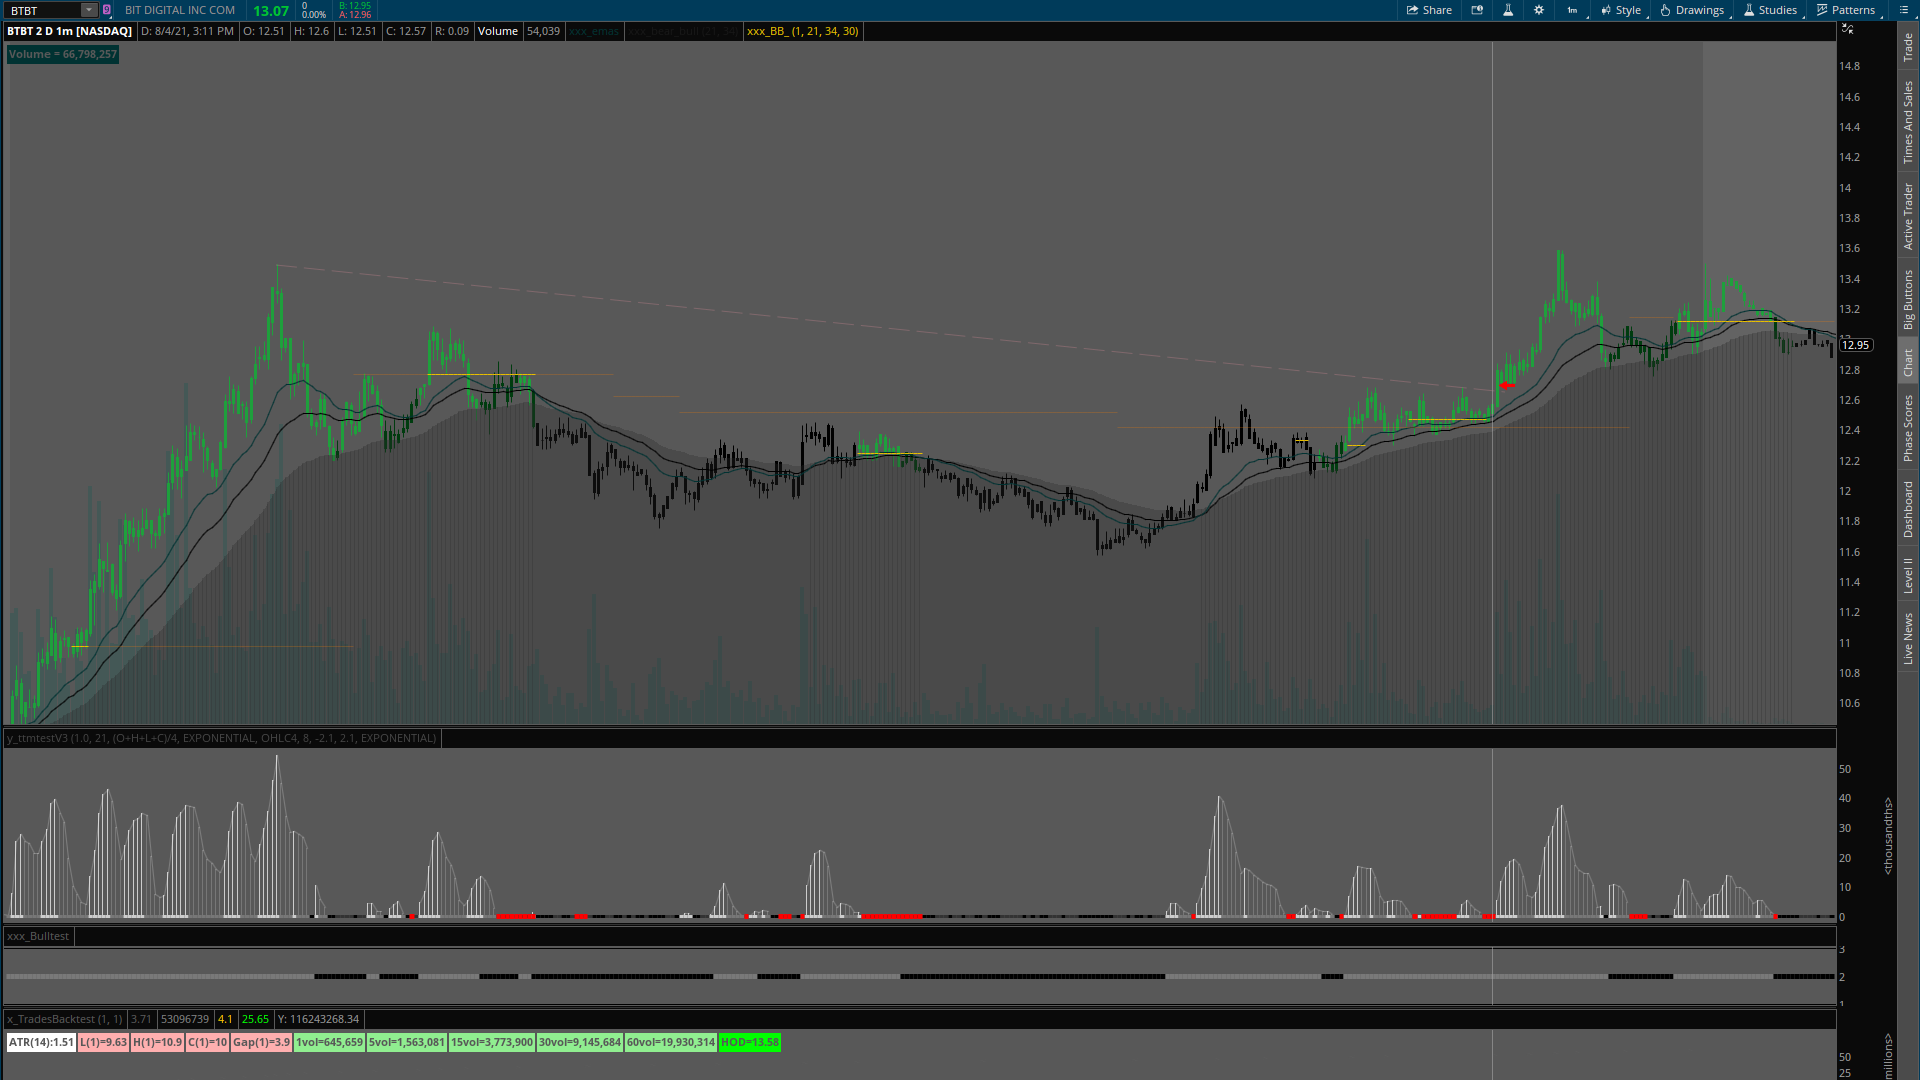Click inside the BTBT symbol field
Viewport: 1920px width, 1080px height.
[x=40, y=10]
